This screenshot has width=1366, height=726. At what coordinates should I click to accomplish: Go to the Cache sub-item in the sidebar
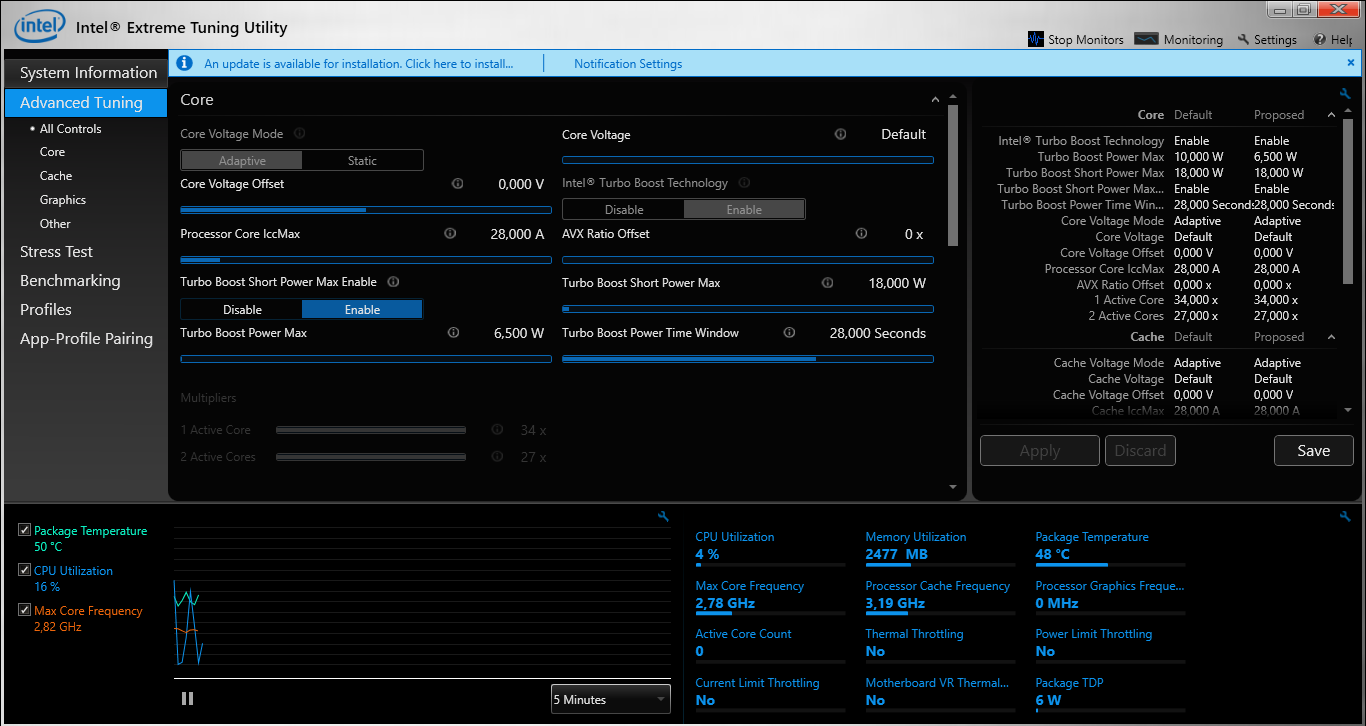56,176
